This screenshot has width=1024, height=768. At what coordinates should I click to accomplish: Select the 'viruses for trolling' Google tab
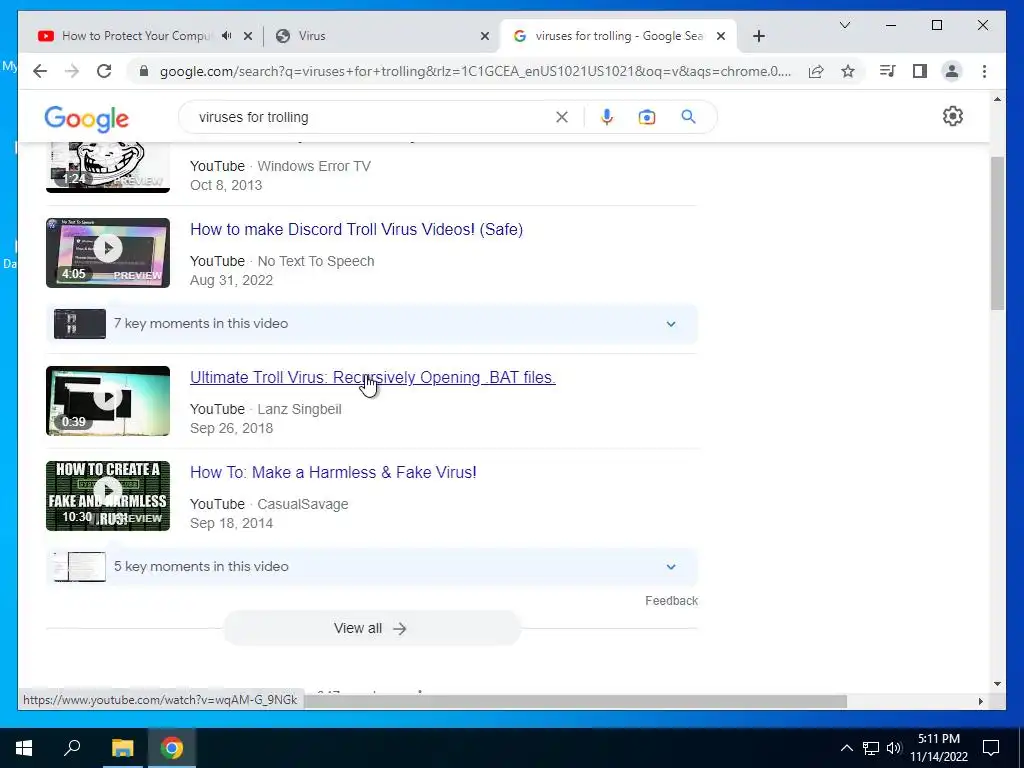(618, 36)
